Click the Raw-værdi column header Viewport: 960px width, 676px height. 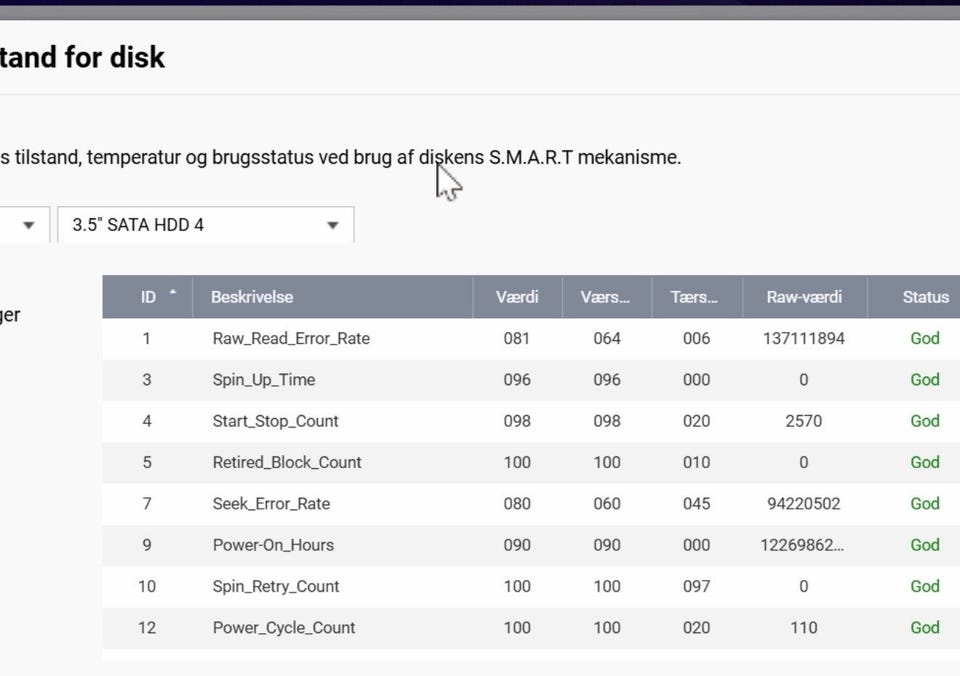pos(804,297)
